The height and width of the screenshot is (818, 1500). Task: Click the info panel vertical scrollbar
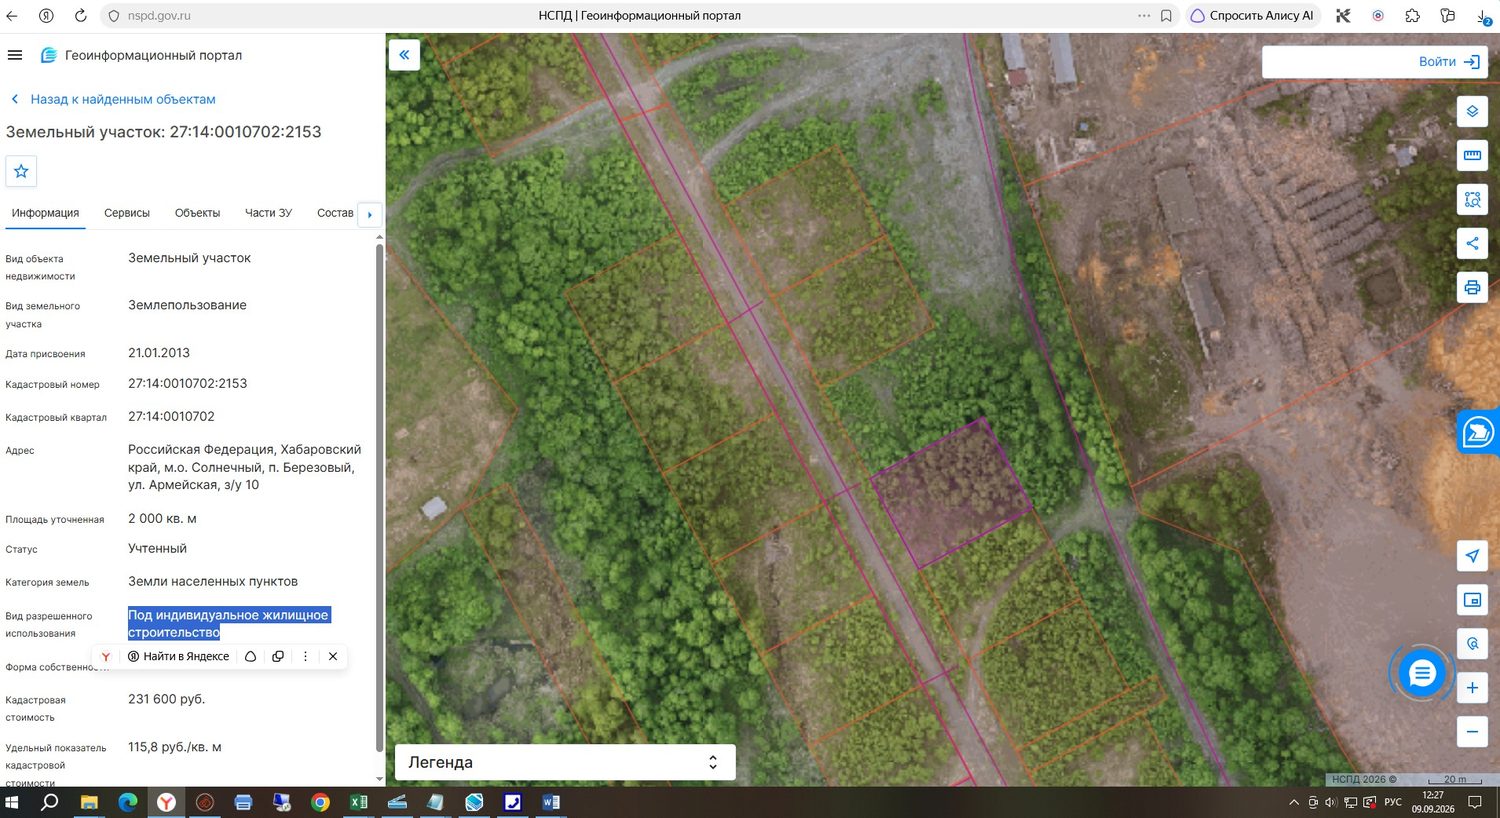(x=379, y=497)
